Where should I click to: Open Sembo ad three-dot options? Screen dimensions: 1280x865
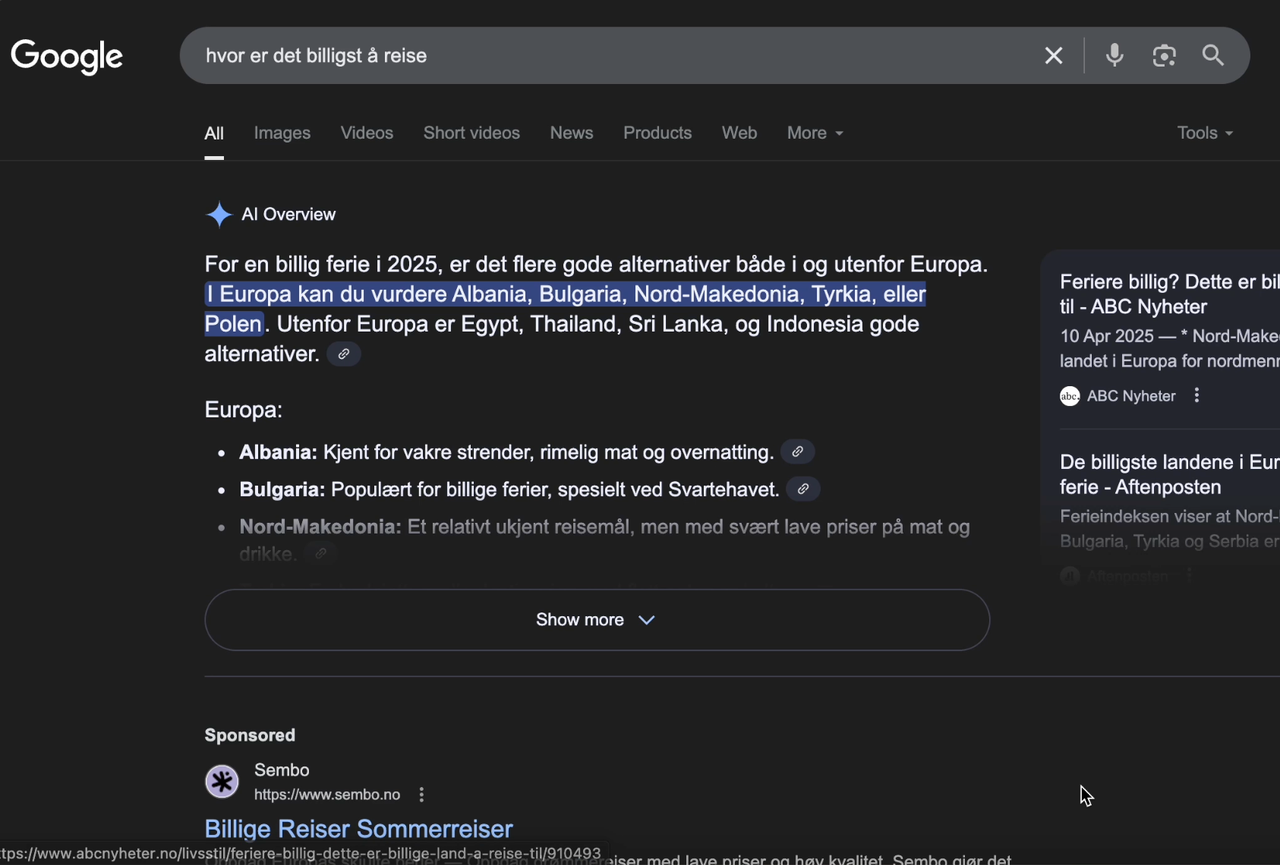point(421,795)
